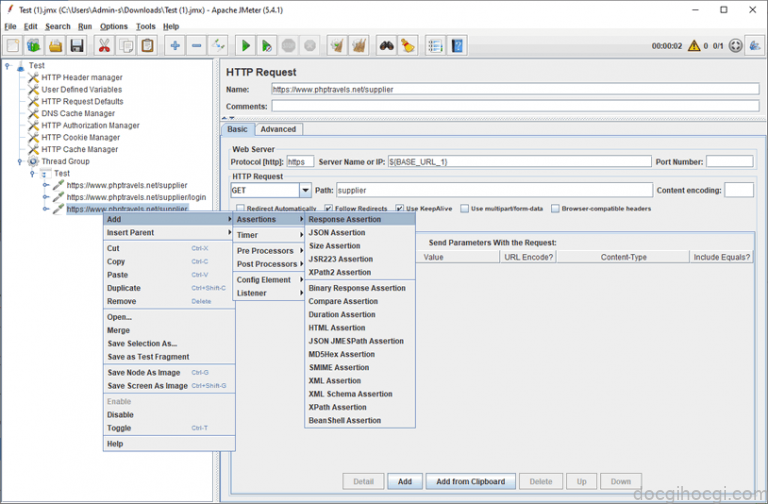Click the Clear All double broom icon
This screenshot has height=504, width=768.
(x=359, y=46)
